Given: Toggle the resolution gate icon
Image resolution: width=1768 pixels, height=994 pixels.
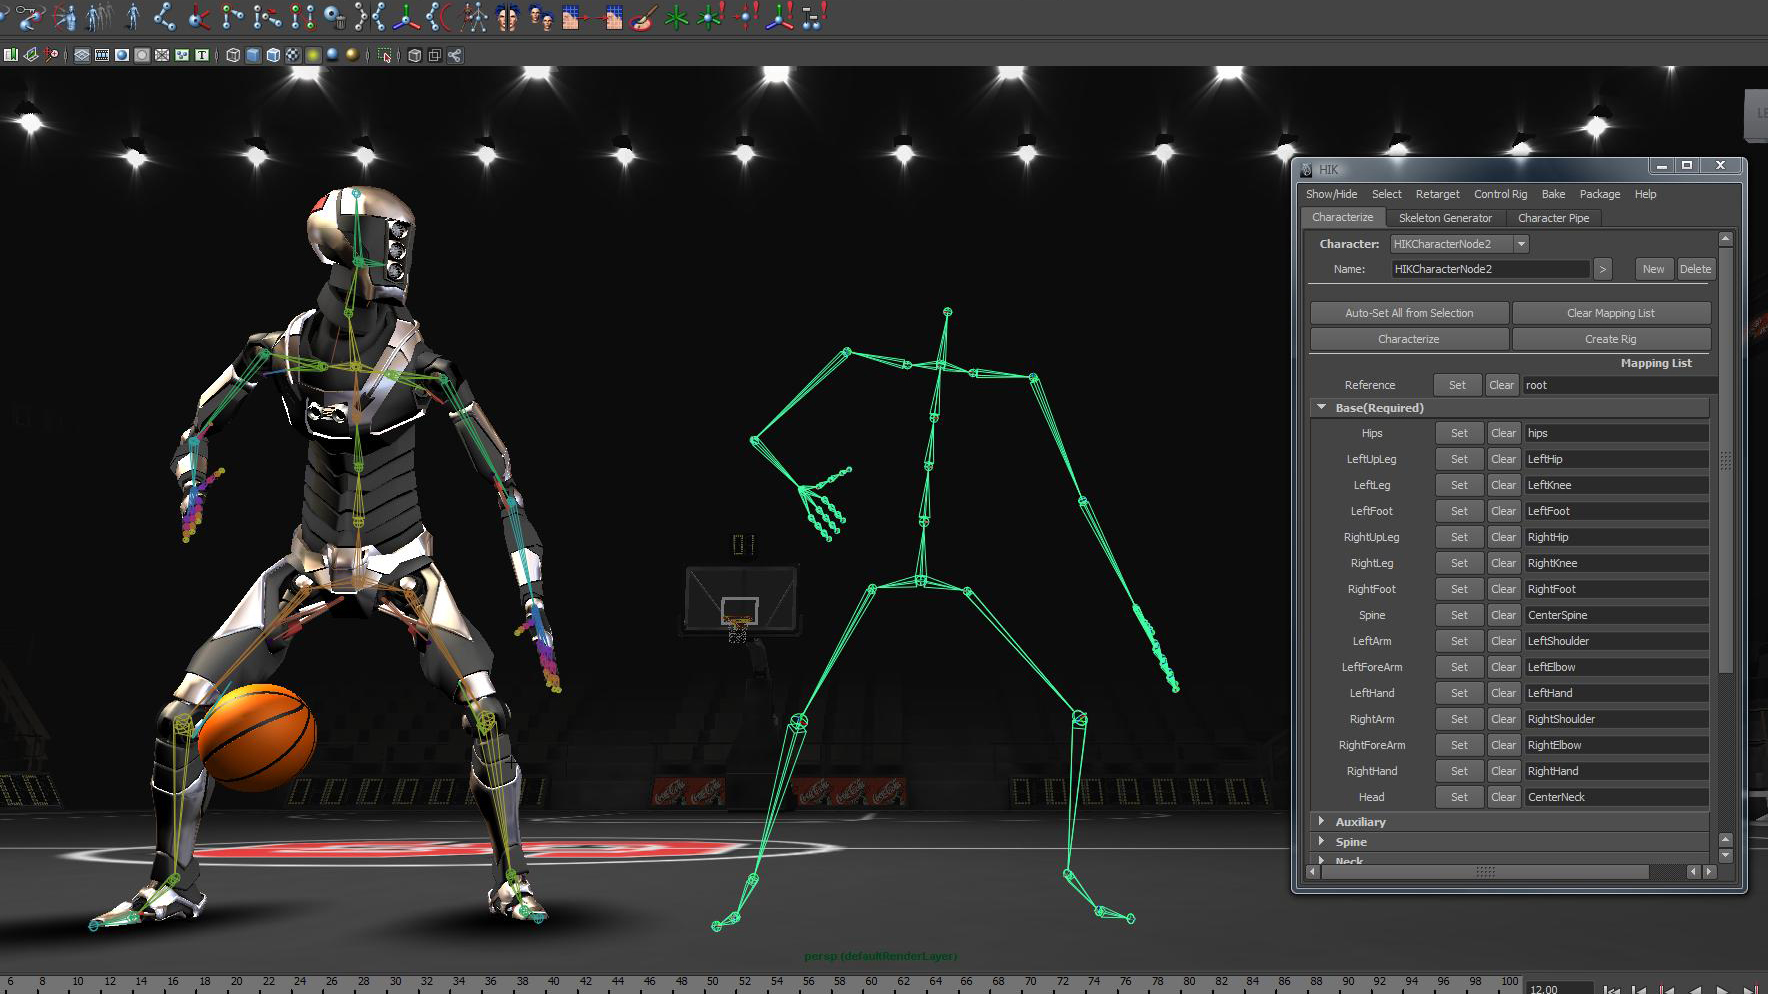Looking at the screenshot, I should pyautogui.click(x=122, y=55).
